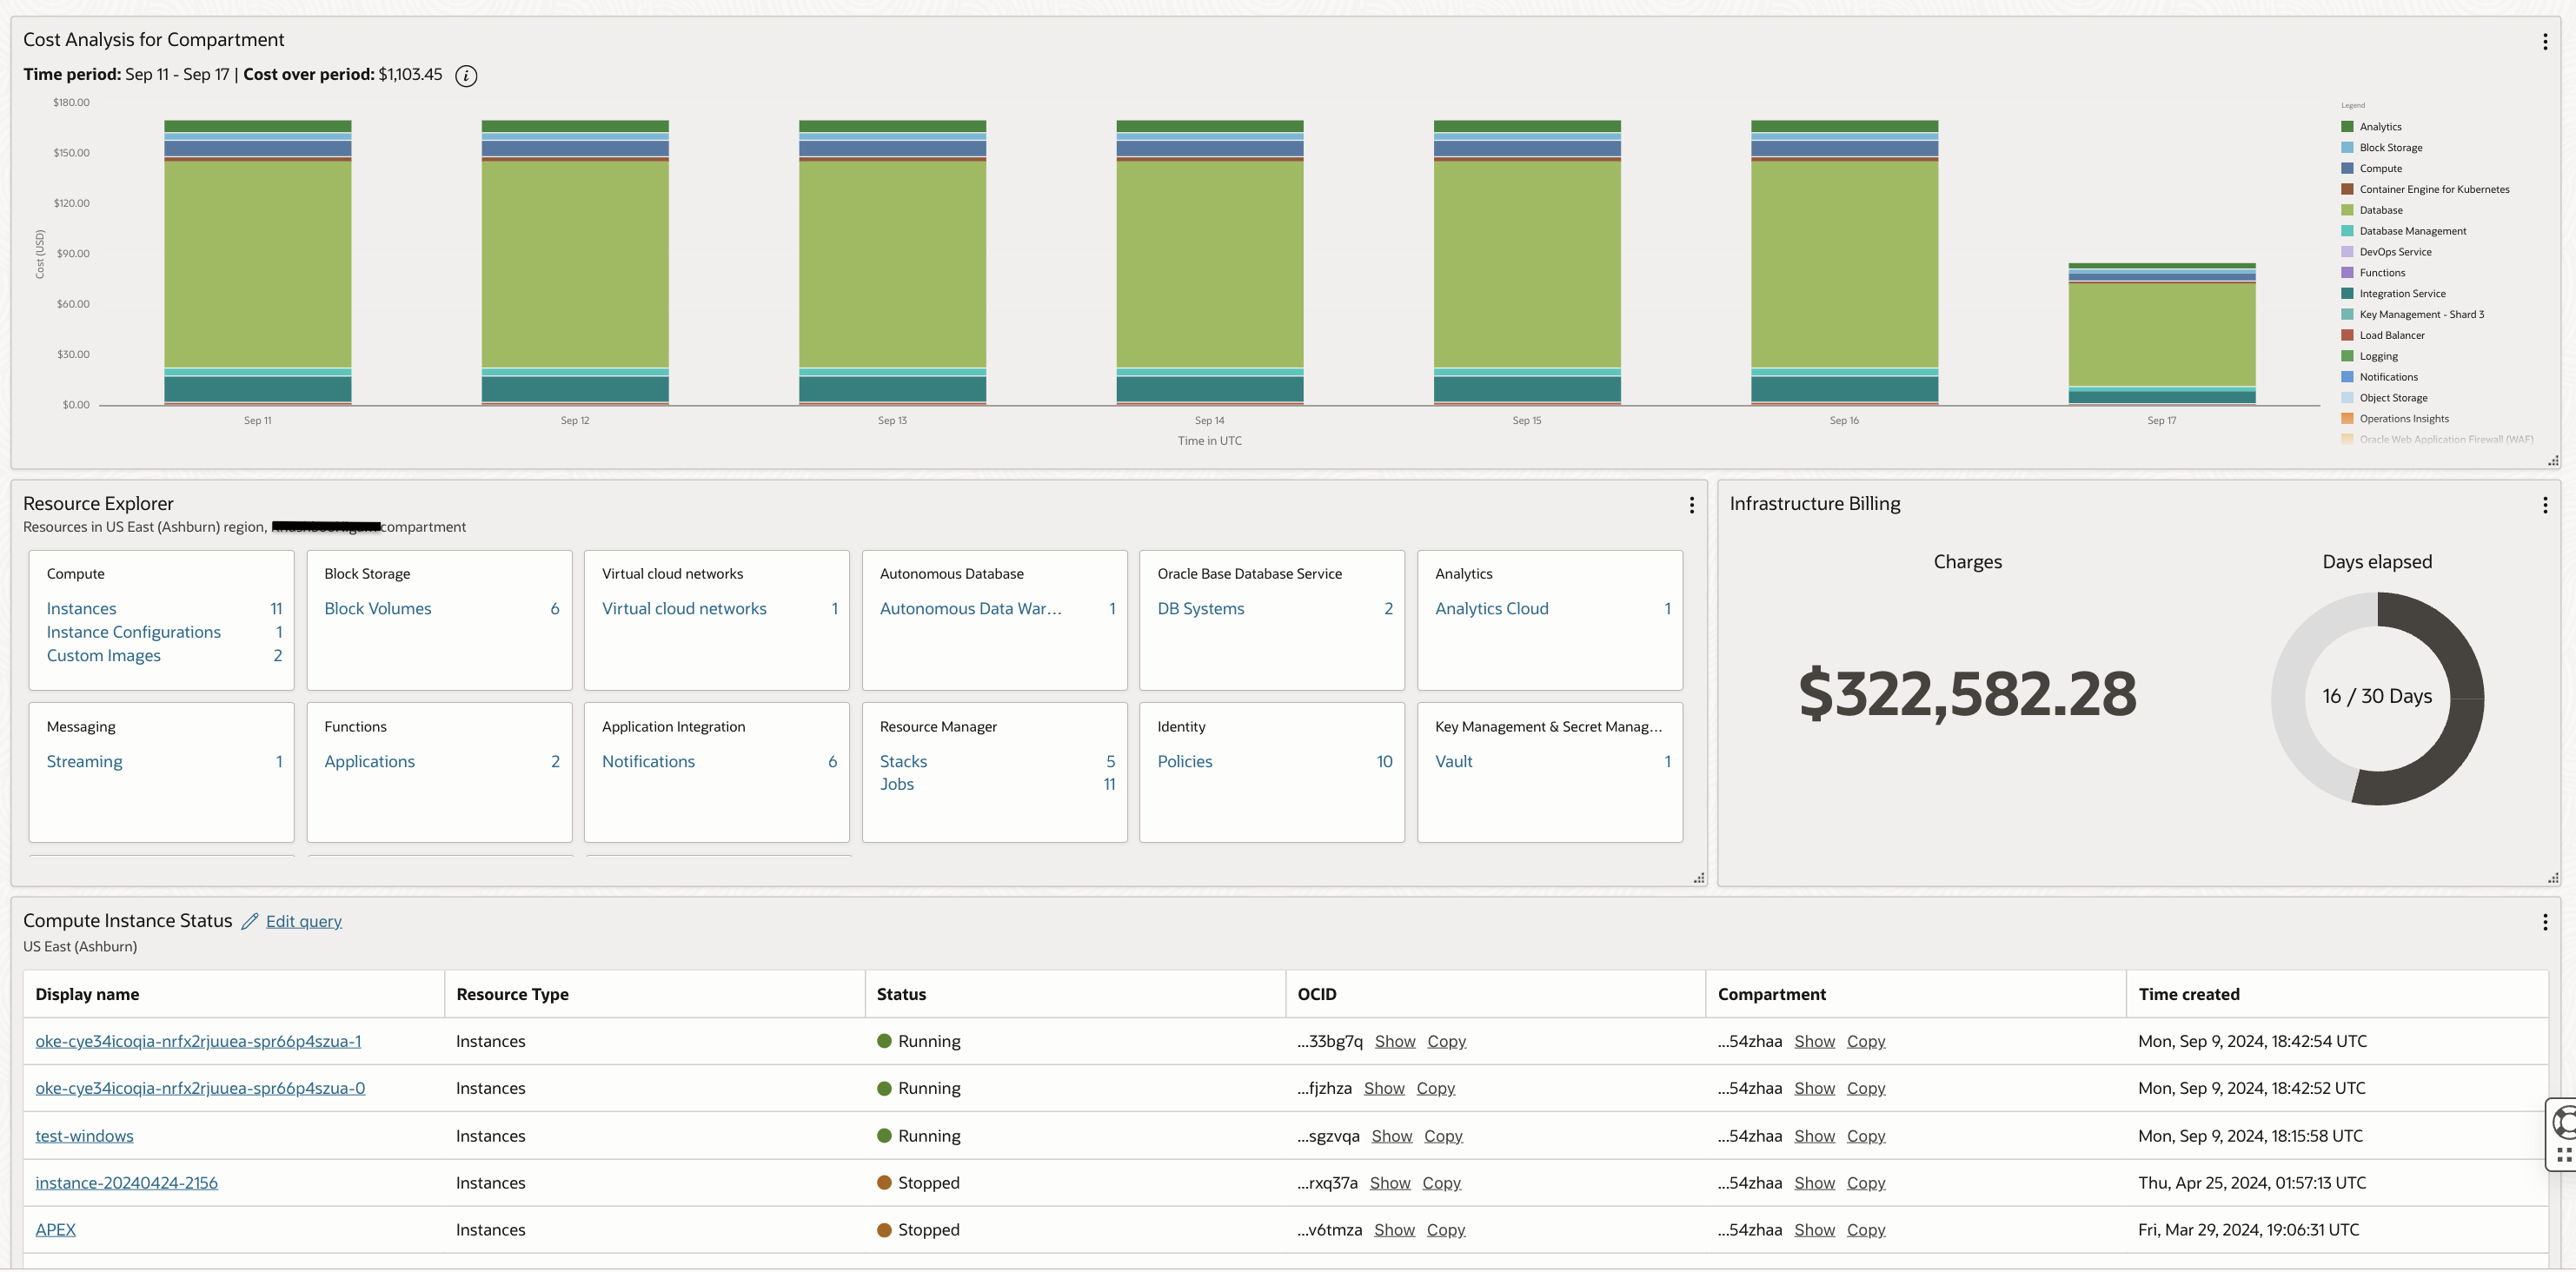
Task: Toggle Database series in chart legend
Action: tap(2380, 211)
